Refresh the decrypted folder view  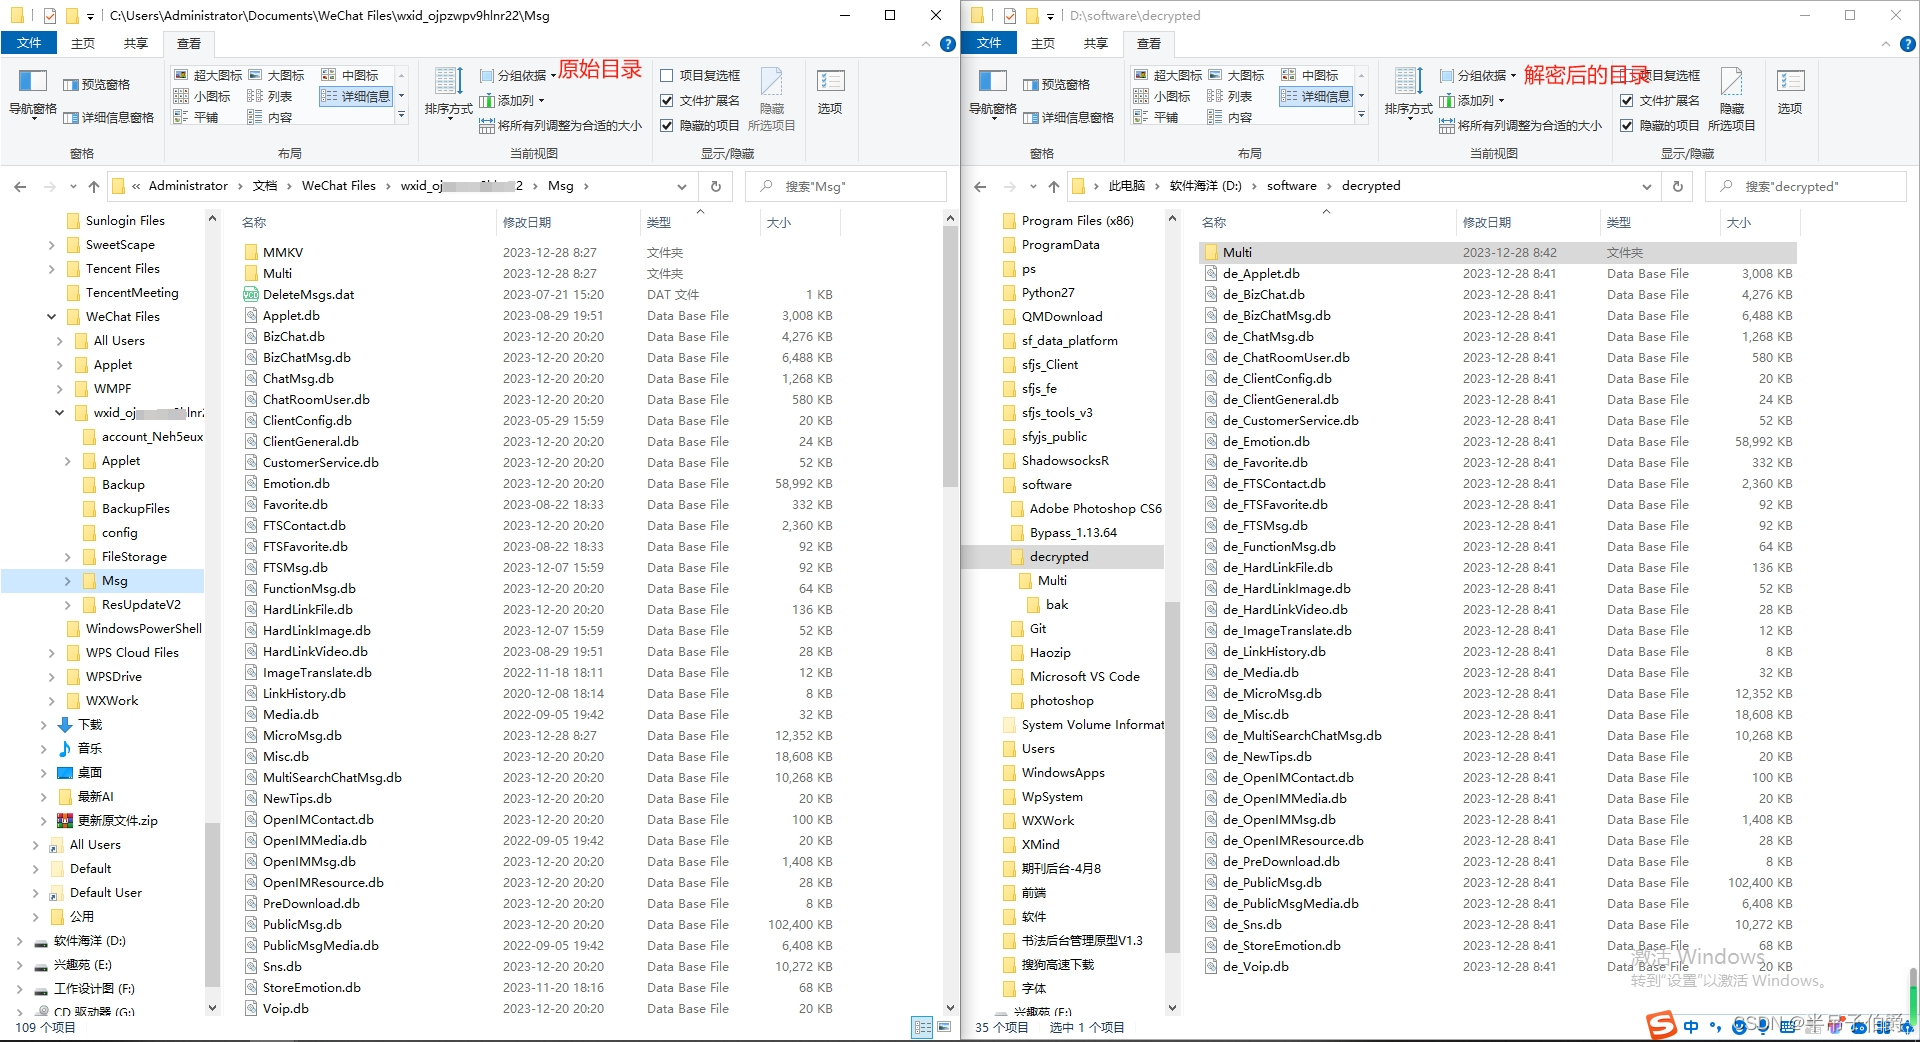1678,186
